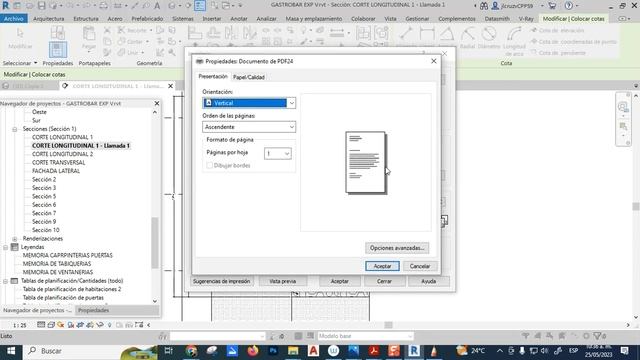Click the Revit icon in taskbar
Image resolution: width=640 pixels, height=360 pixels.
413,351
